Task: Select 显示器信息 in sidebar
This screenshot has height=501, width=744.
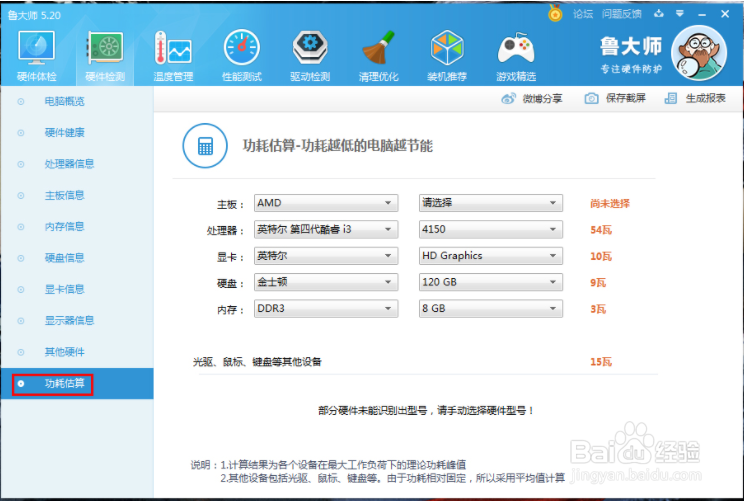Action: point(69,320)
